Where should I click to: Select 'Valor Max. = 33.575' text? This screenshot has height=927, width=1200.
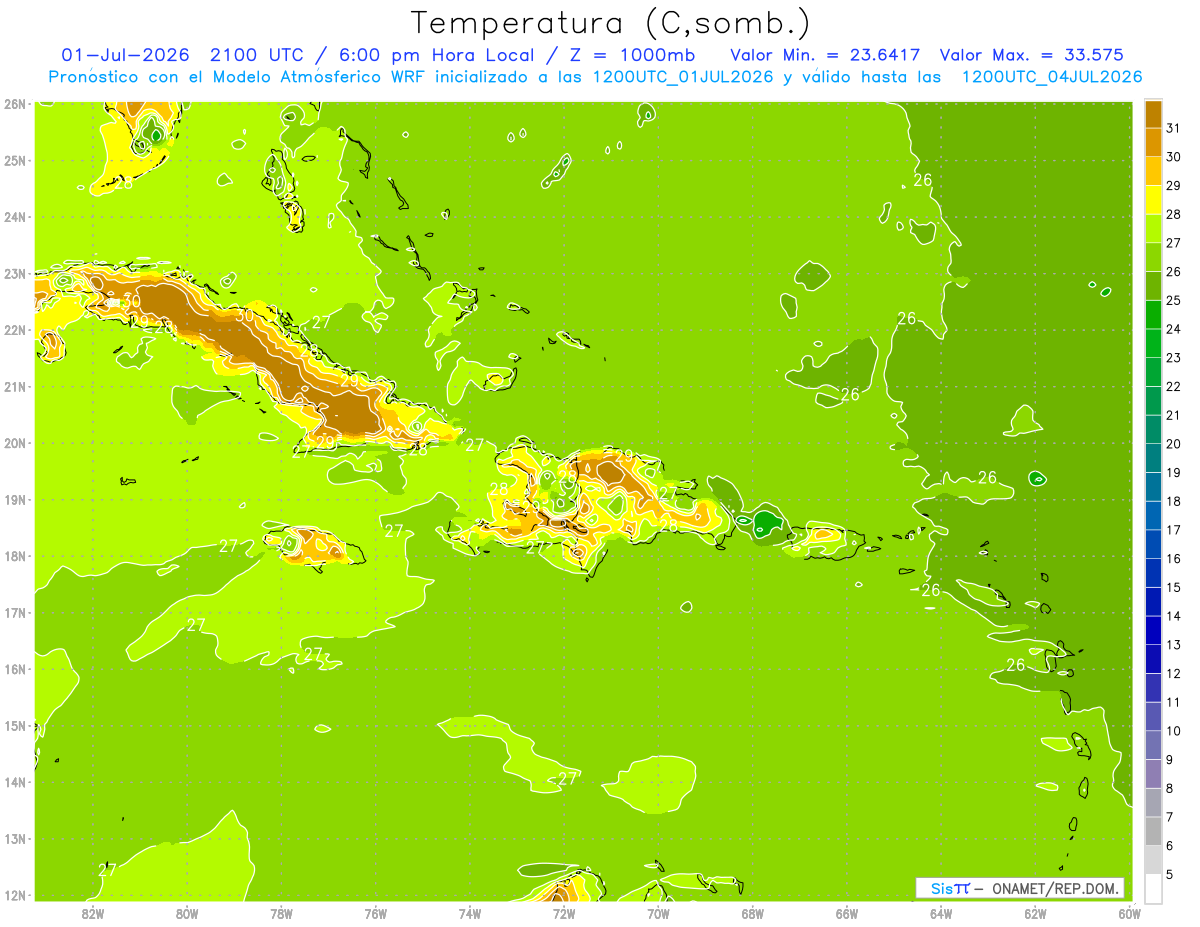[x=1032, y=54]
